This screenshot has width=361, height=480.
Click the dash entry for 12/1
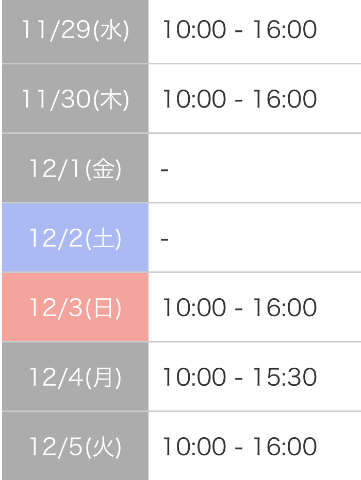[164, 170]
